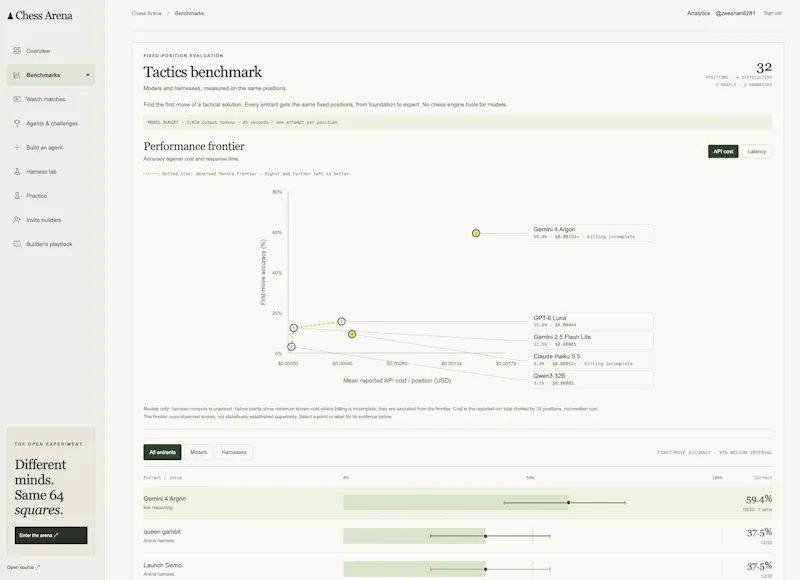Click the Tactics benchmark heading
Image resolution: width=800 pixels, height=580 pixels.
coord(203,72)
